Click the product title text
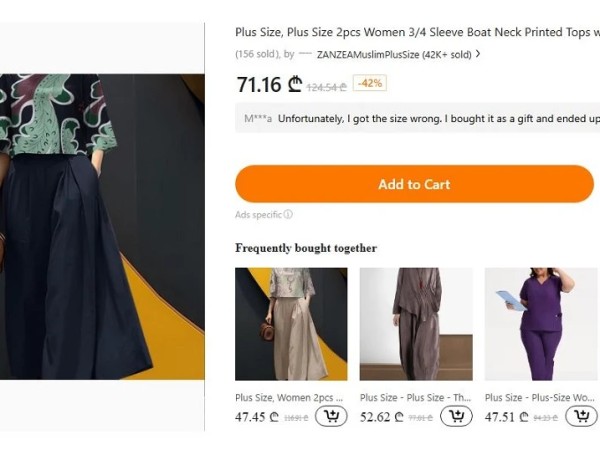Image resolution: width=600 pixels, height=450 pixels. tap(417, 32)
